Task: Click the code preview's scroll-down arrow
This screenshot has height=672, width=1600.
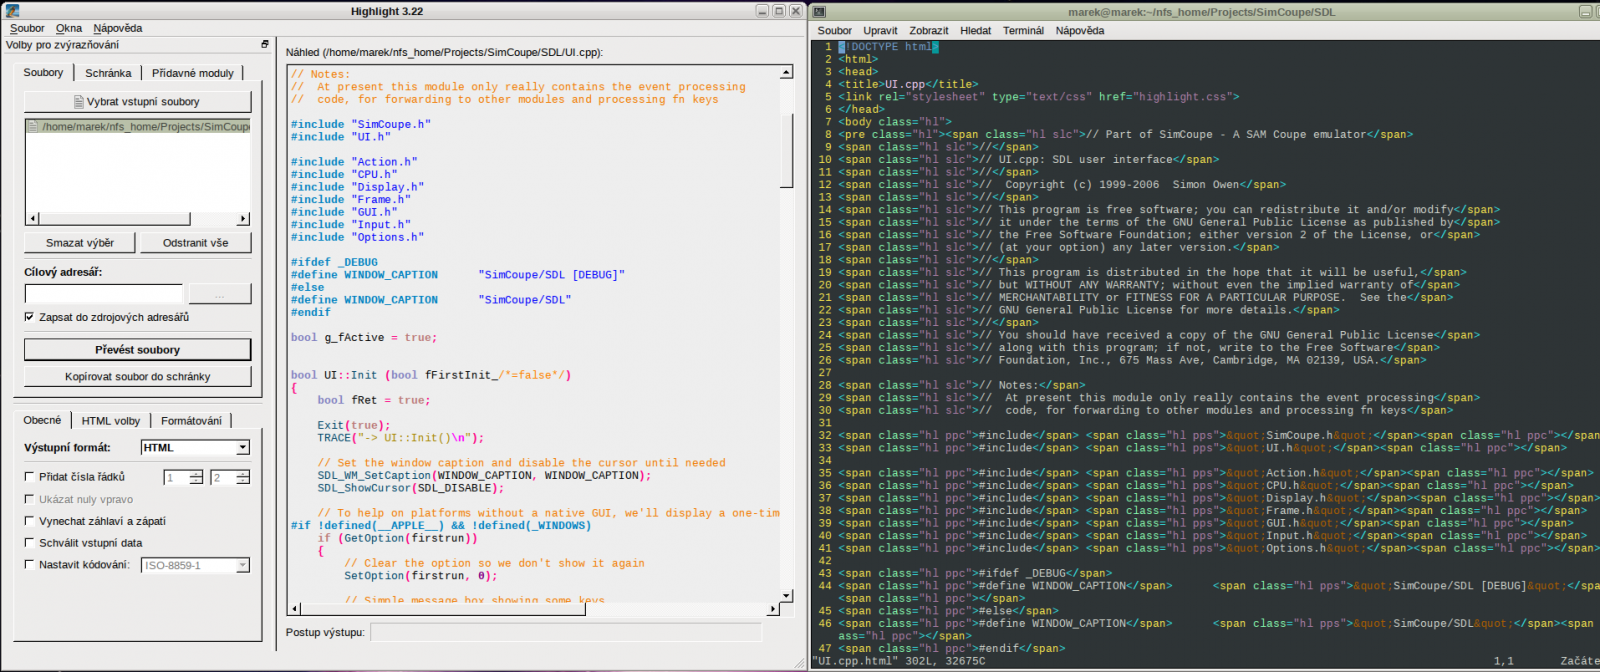Action: point(786,595)
